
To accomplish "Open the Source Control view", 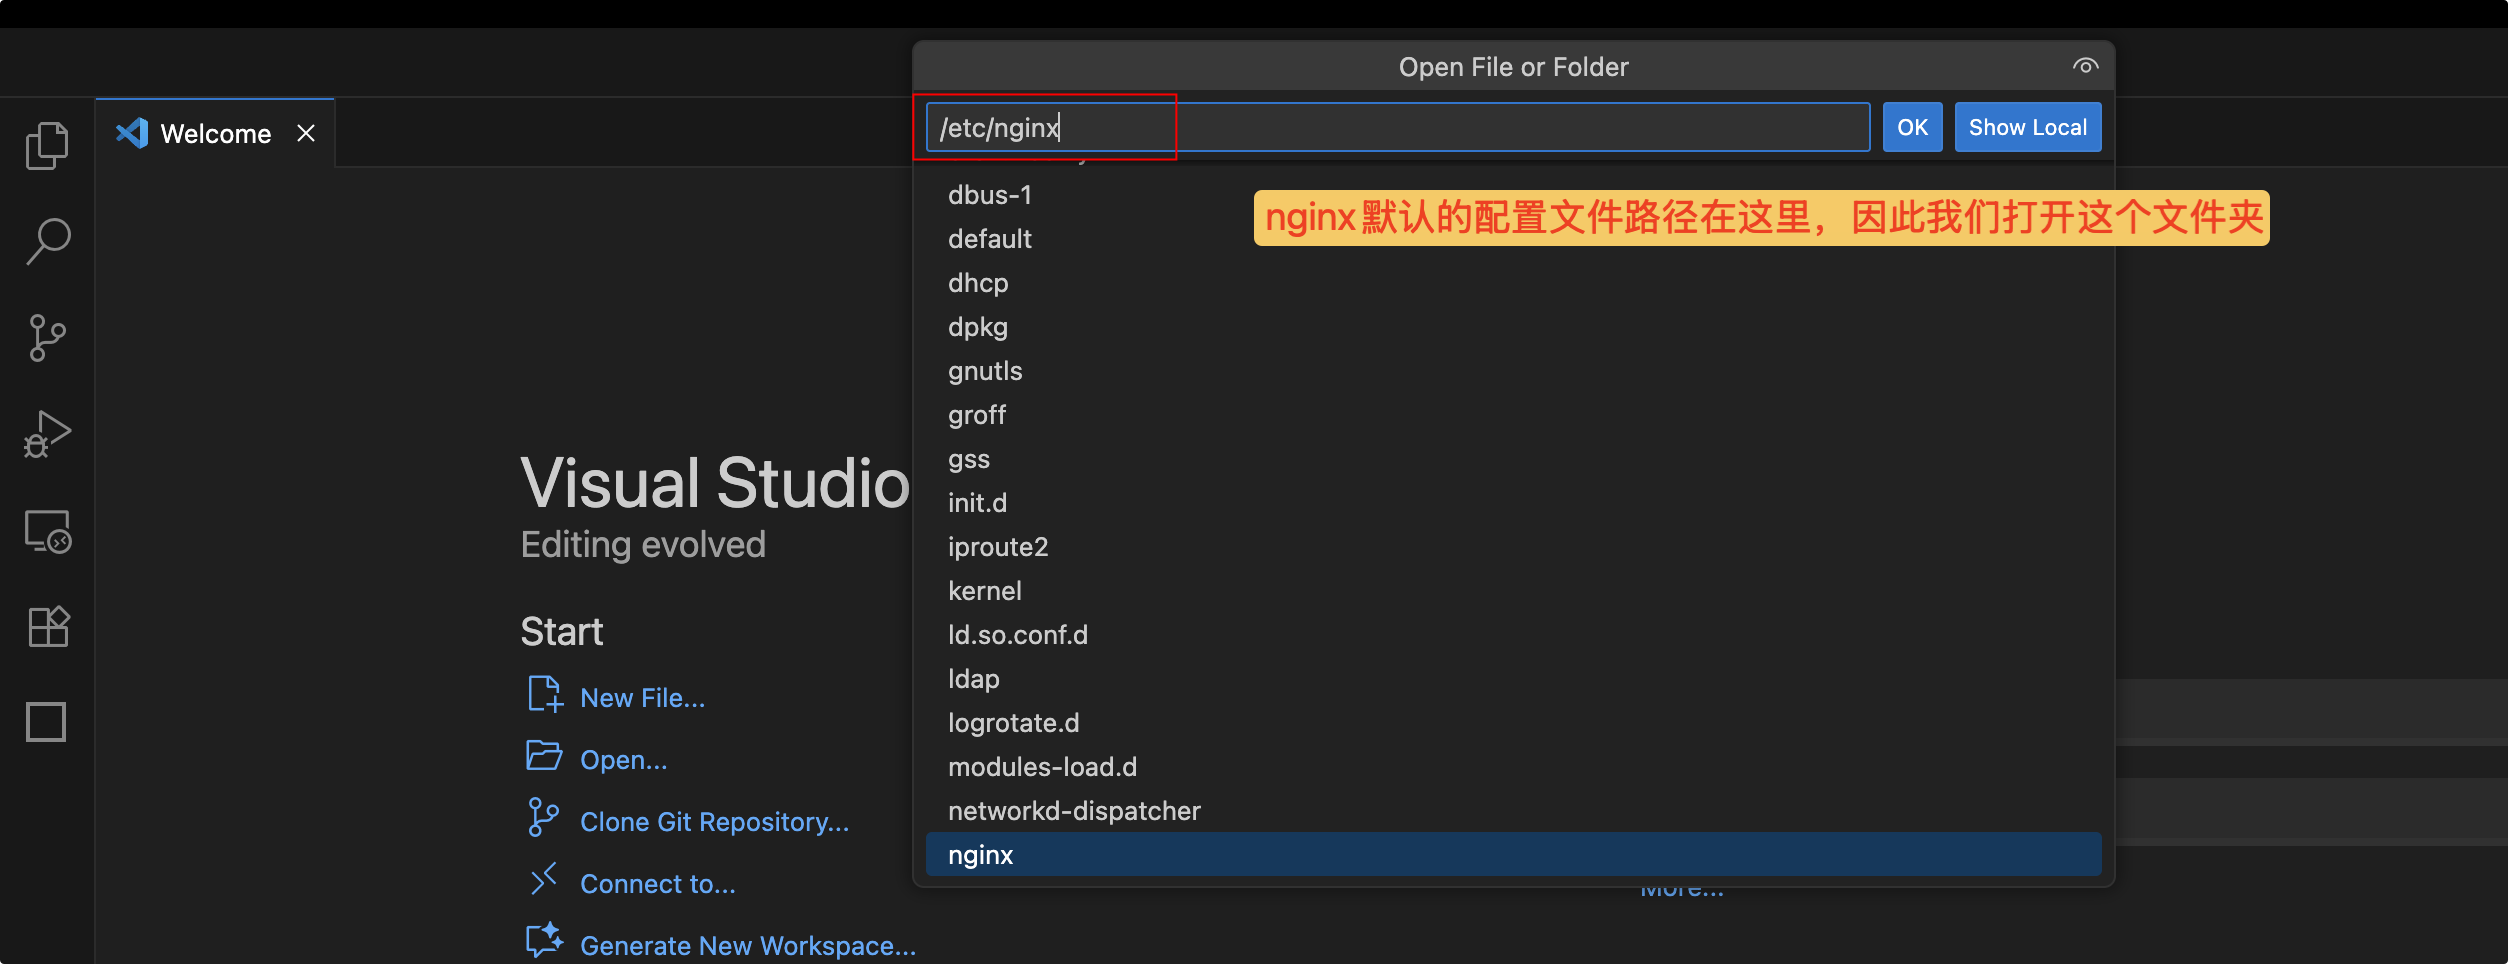I will click(x=46, y=337).
